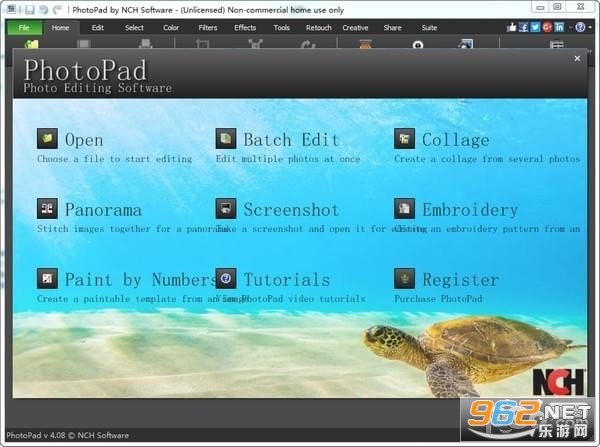Click the 'PhotoPad v 4.08 © NCH Software' status text
Screen dimensions: 600x447
pyautogui.click(x=67, y=435)
